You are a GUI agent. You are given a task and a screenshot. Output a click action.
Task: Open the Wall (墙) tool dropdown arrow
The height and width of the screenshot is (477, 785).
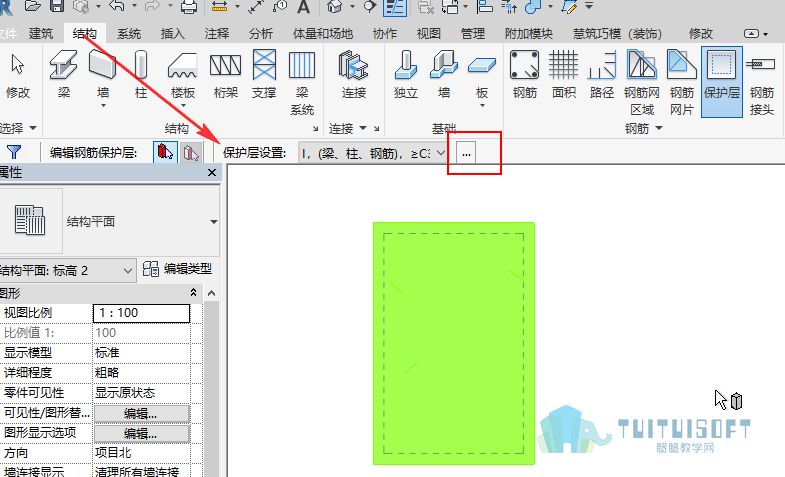coord(103,106)
